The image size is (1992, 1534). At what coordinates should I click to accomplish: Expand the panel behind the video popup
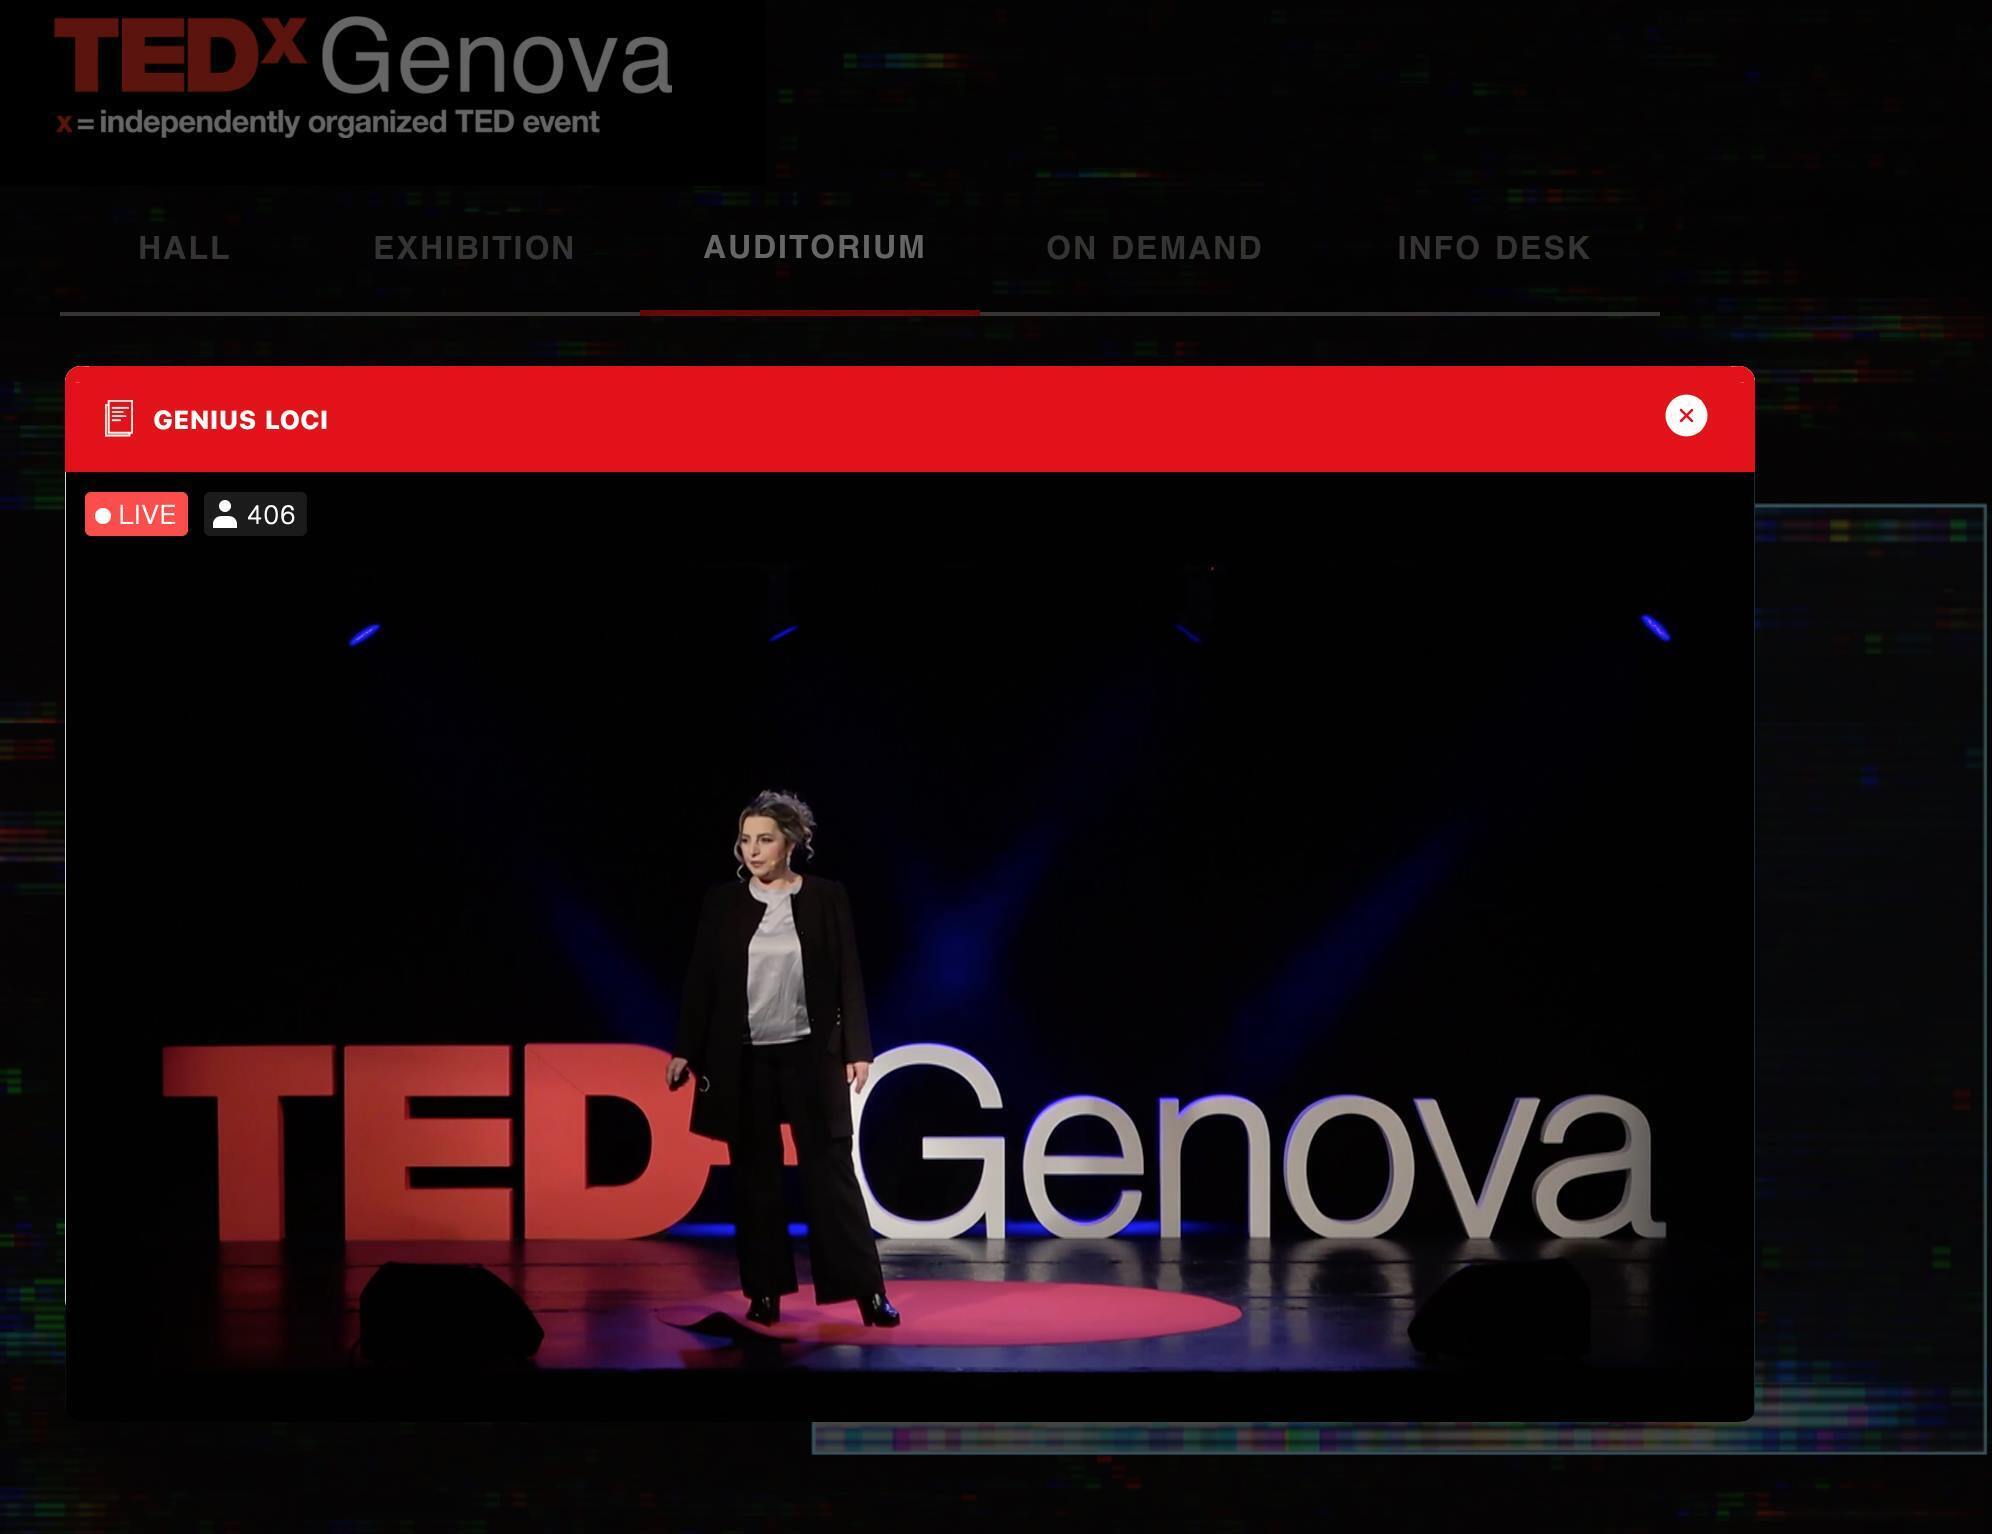pos(1870,900)
